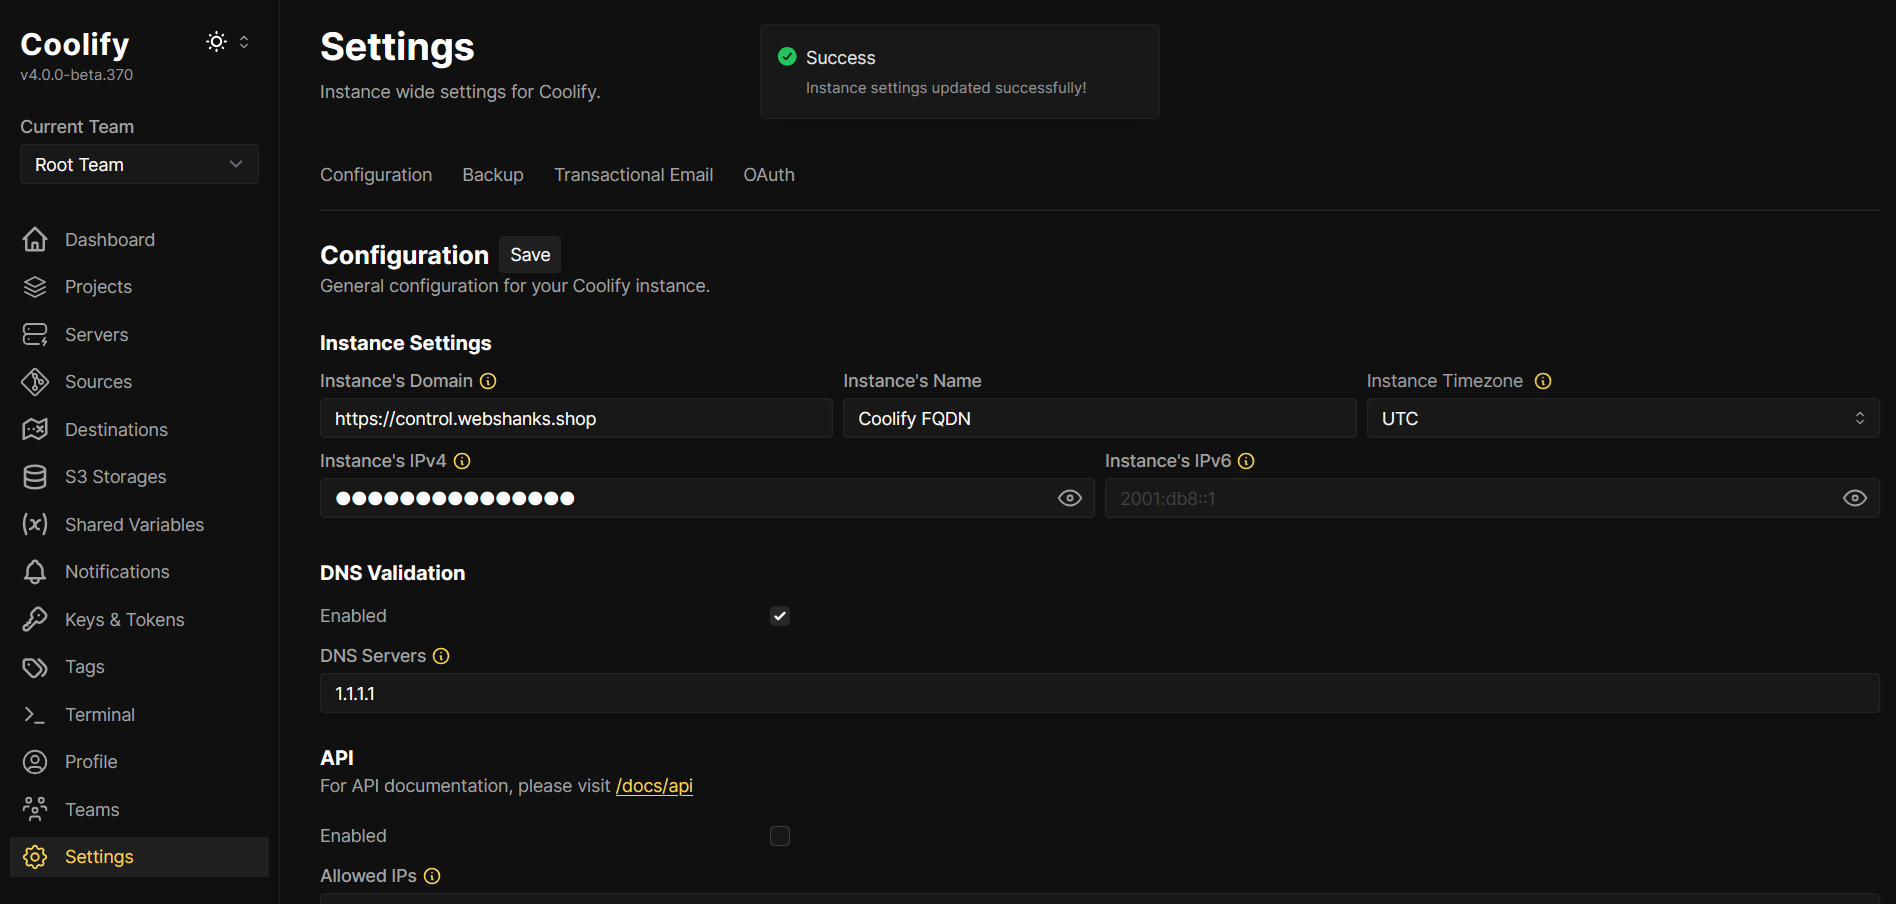Image resolution: width=1896 pixels, height=904 pixels.
Task: Click the Instance's IPv4 password field
Action: point(707,498)
